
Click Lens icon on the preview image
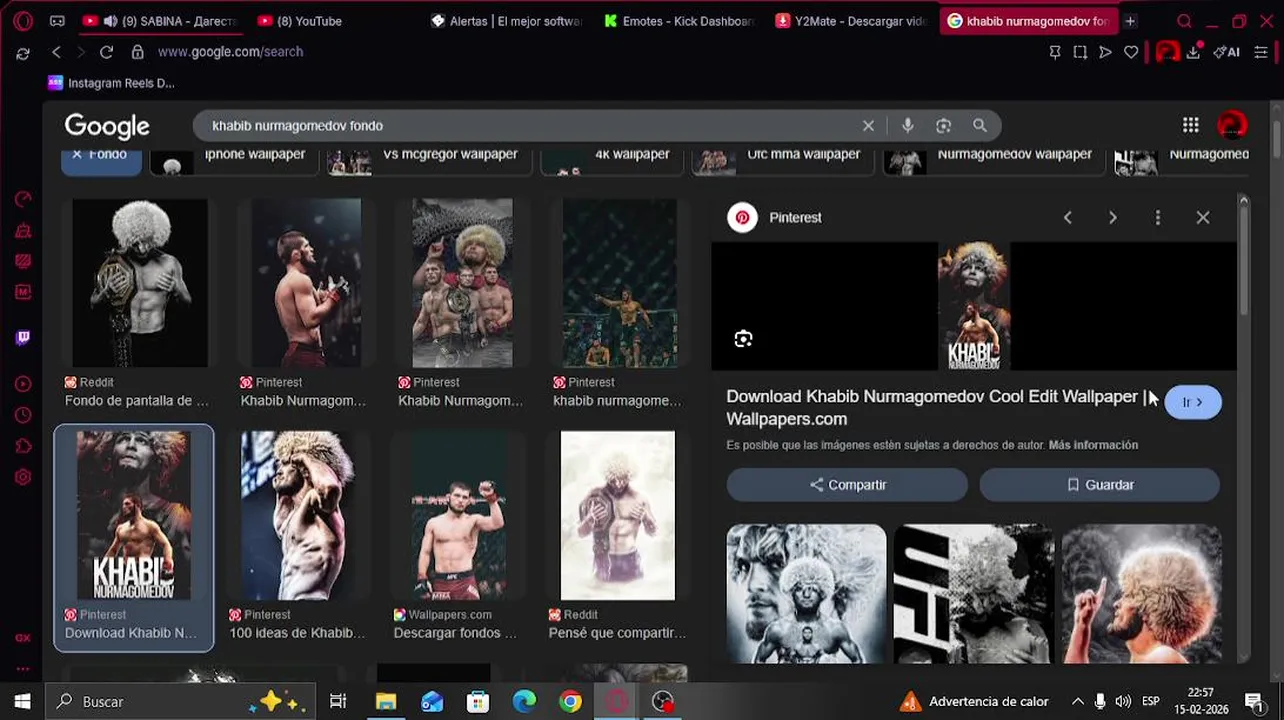point(743,339)
